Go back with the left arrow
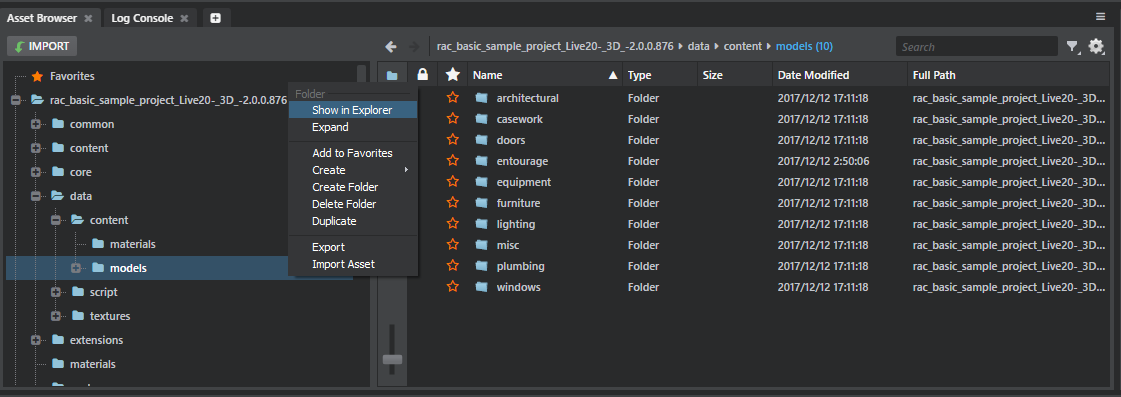This screenshot has width=1121, height=397. coord(390,46)
